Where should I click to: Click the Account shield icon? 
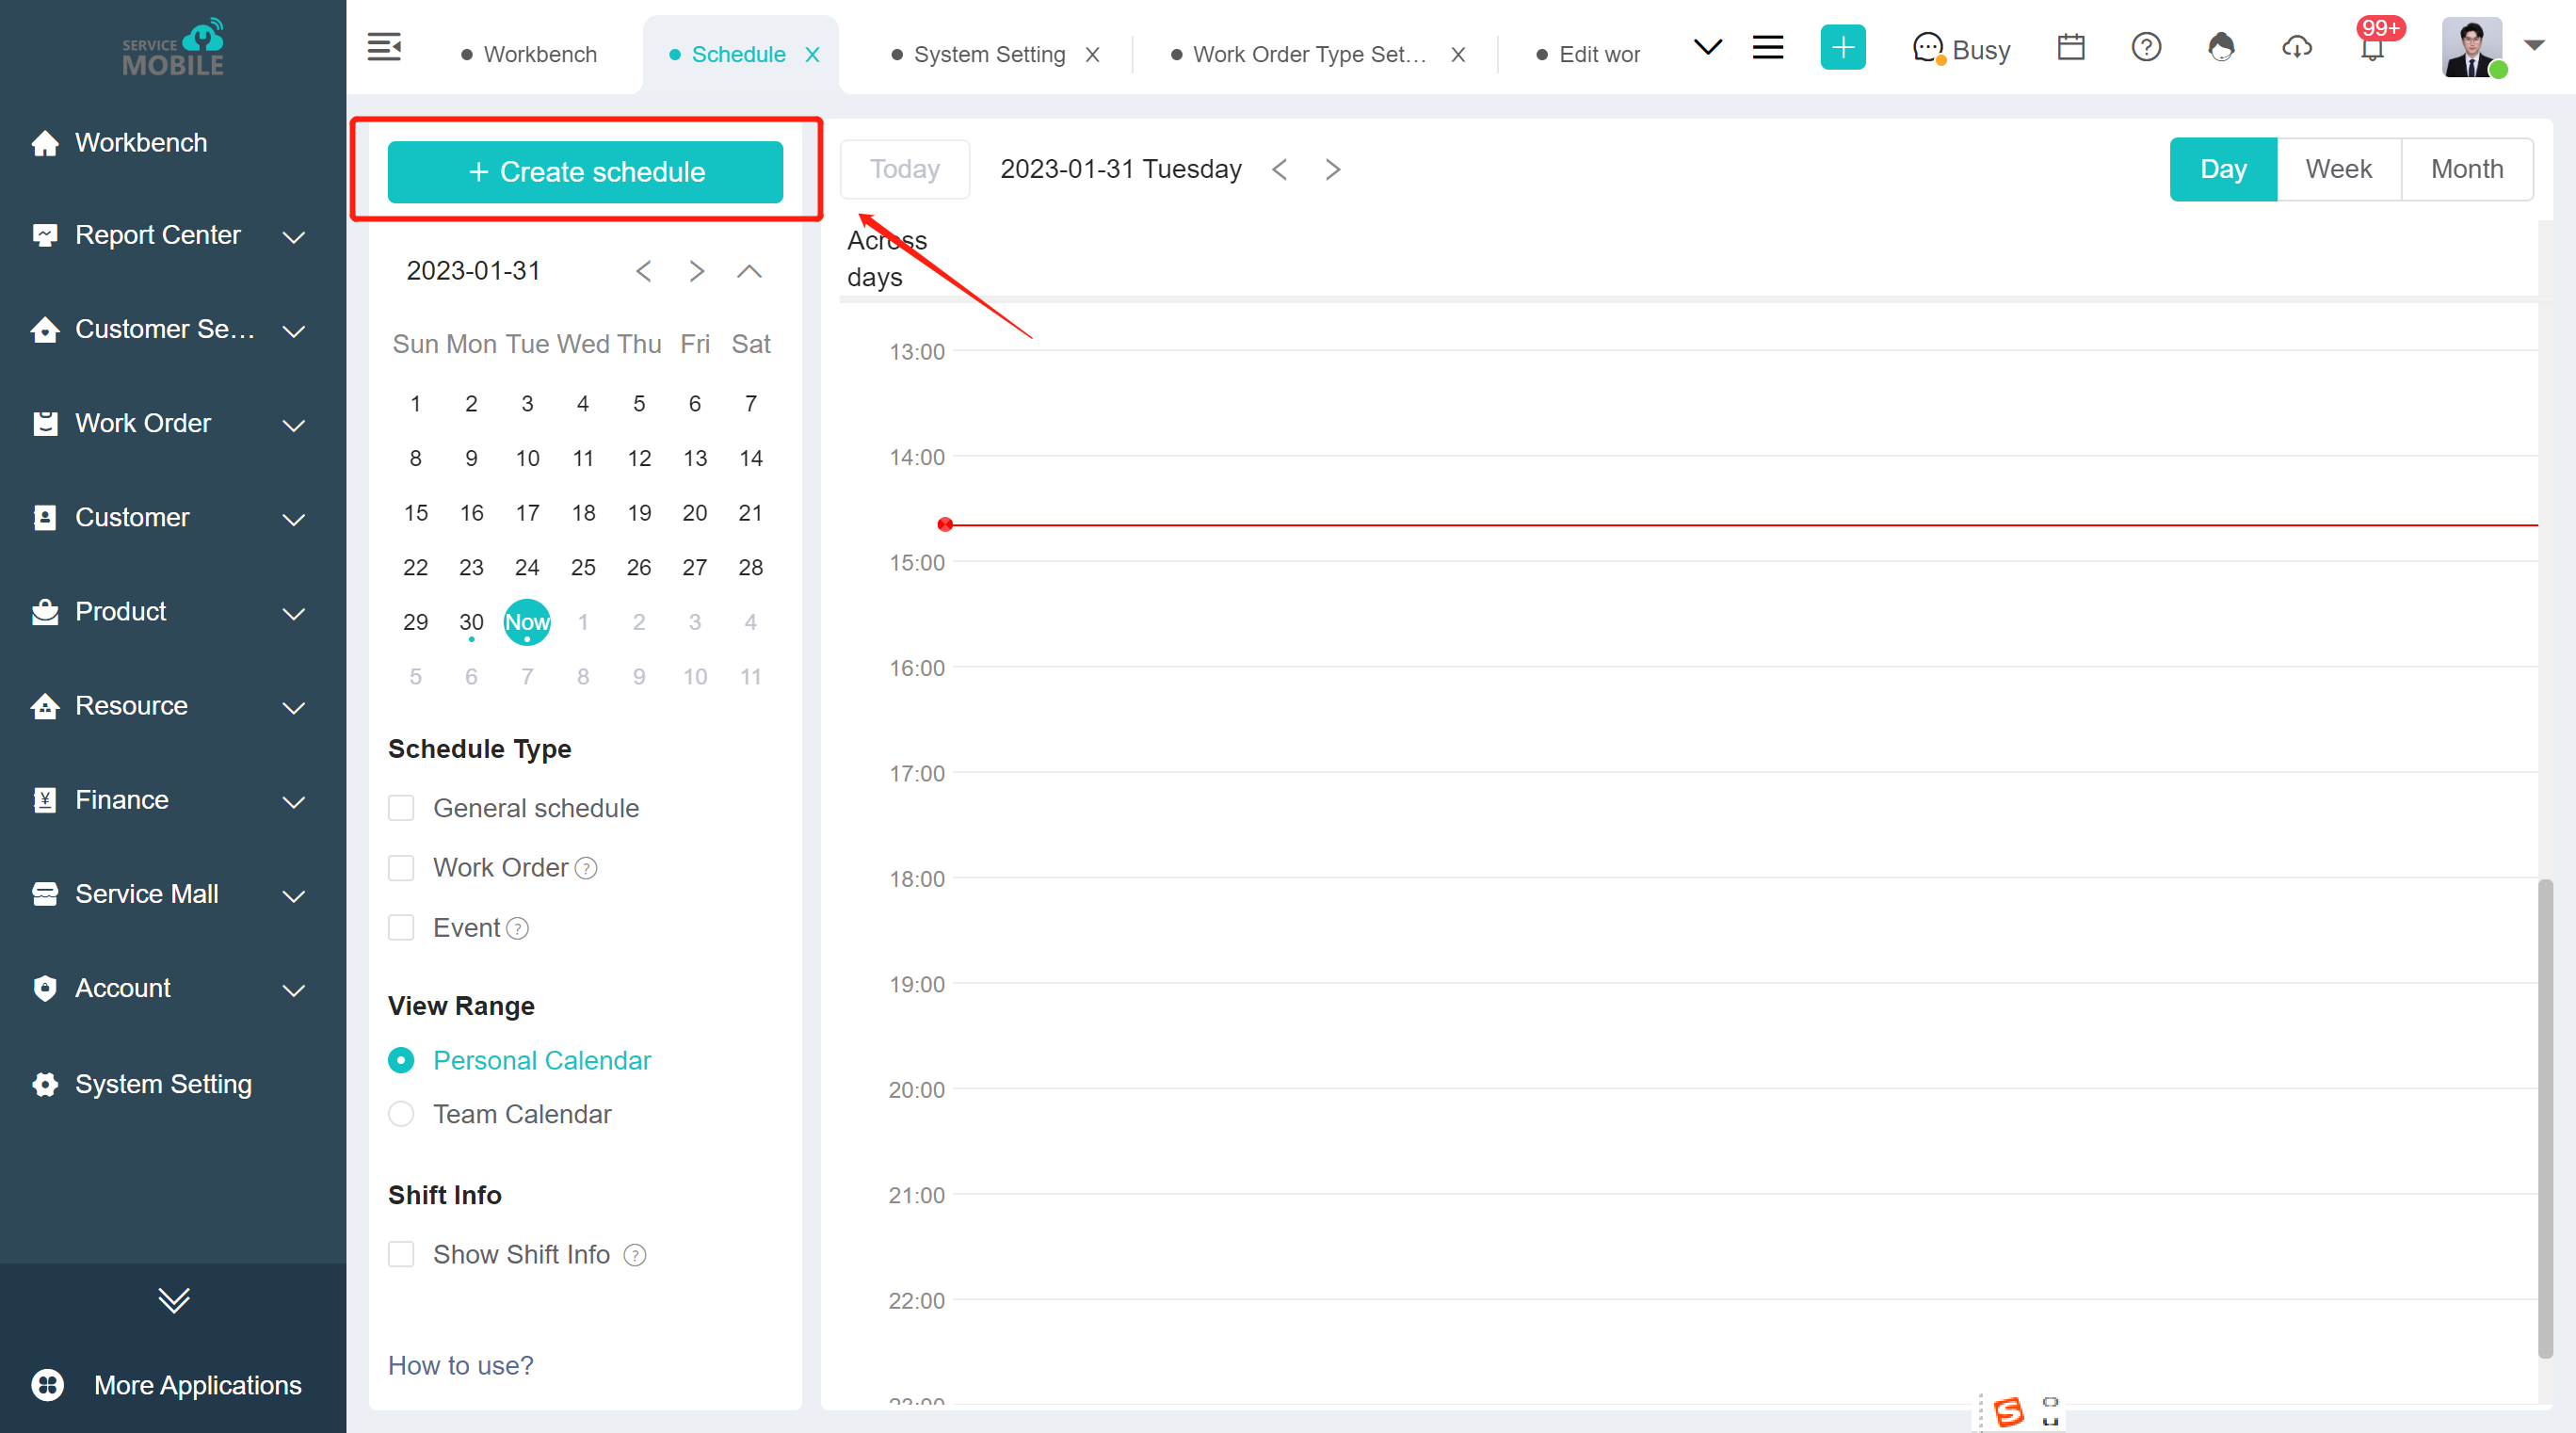[45, 988]
